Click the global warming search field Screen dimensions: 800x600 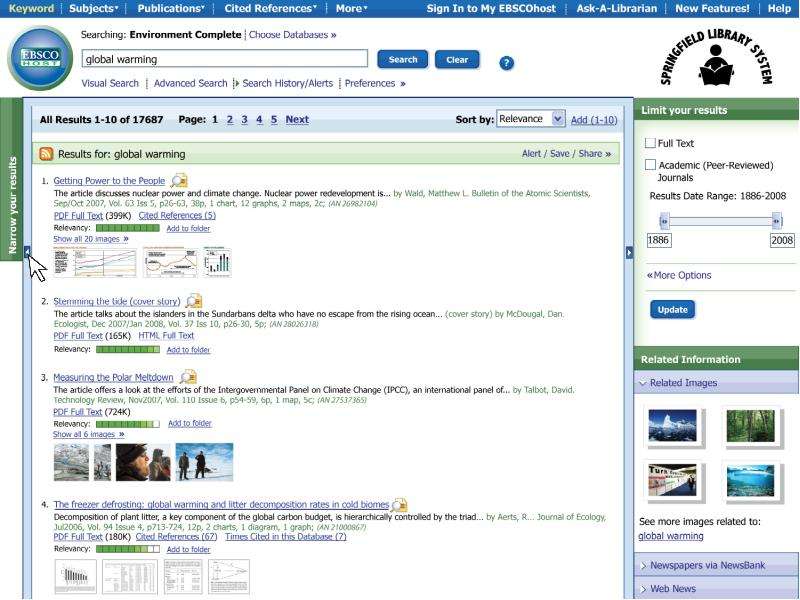(224, 59)
